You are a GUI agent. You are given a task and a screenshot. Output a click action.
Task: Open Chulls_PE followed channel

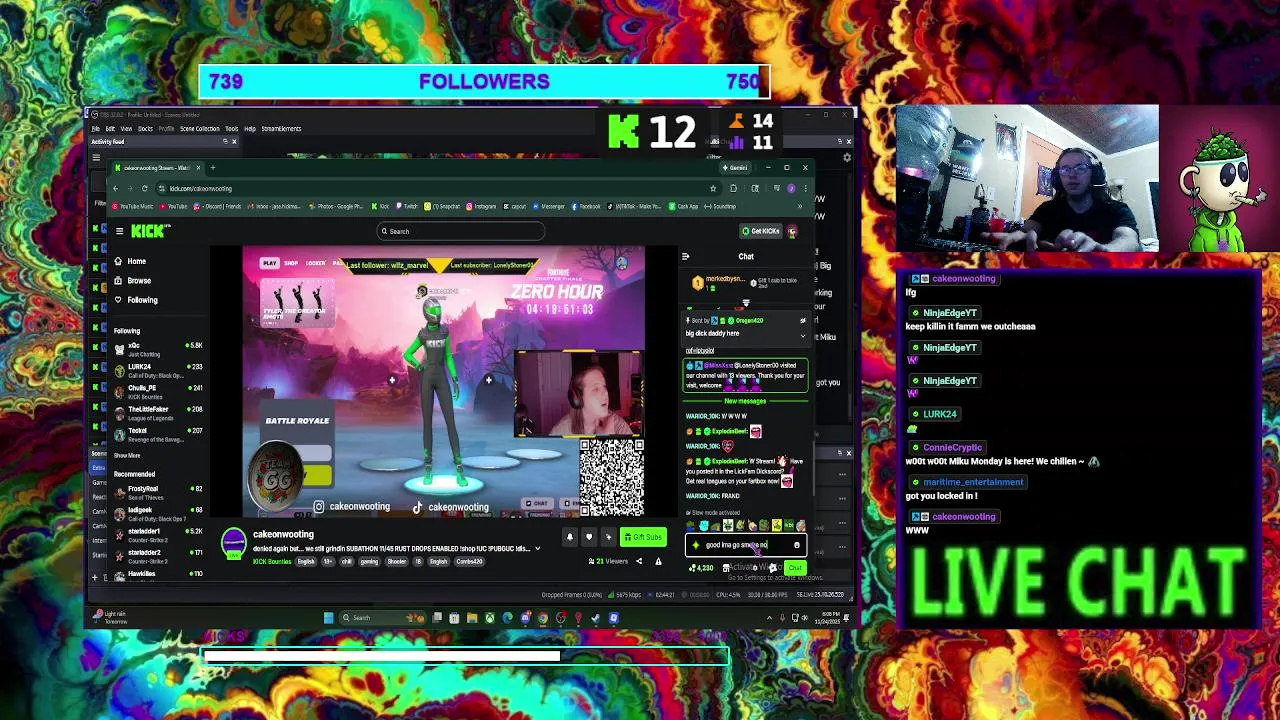click(158, 391)
